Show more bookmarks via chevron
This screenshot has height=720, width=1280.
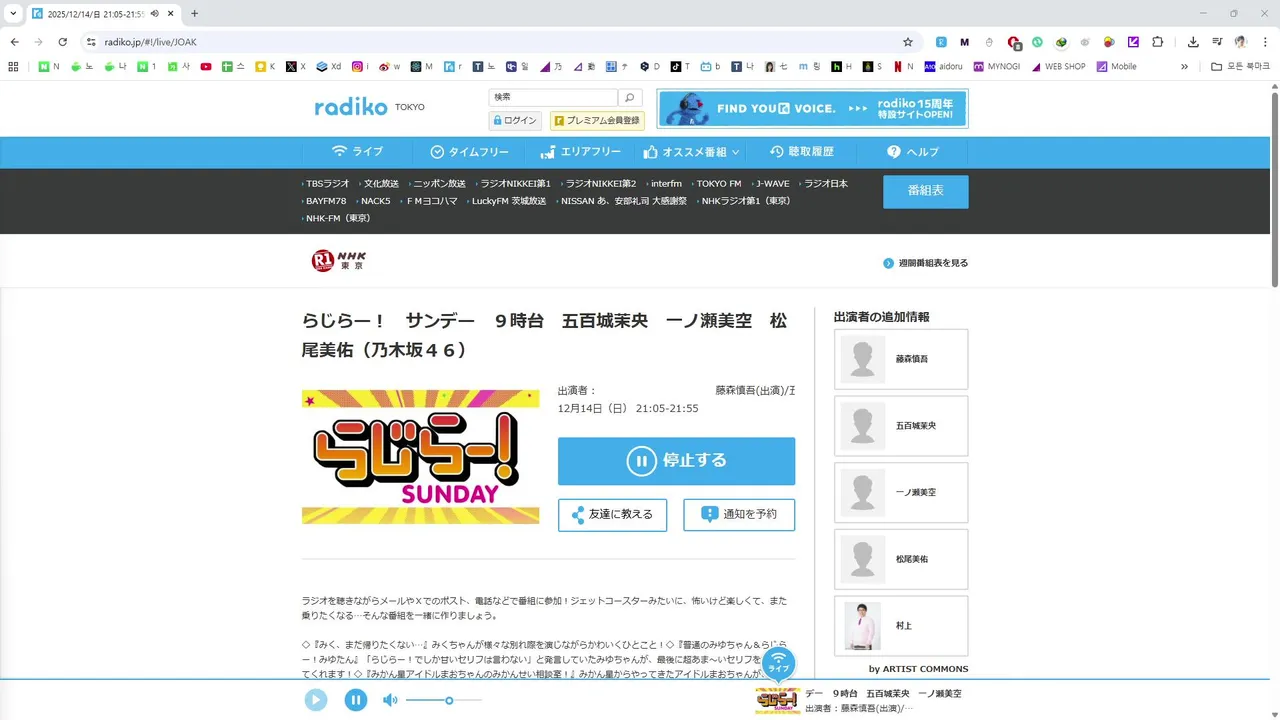1184,67
